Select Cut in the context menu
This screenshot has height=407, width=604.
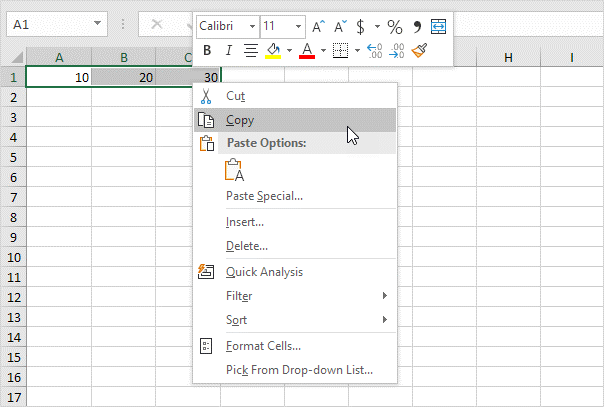coord(236,96)
